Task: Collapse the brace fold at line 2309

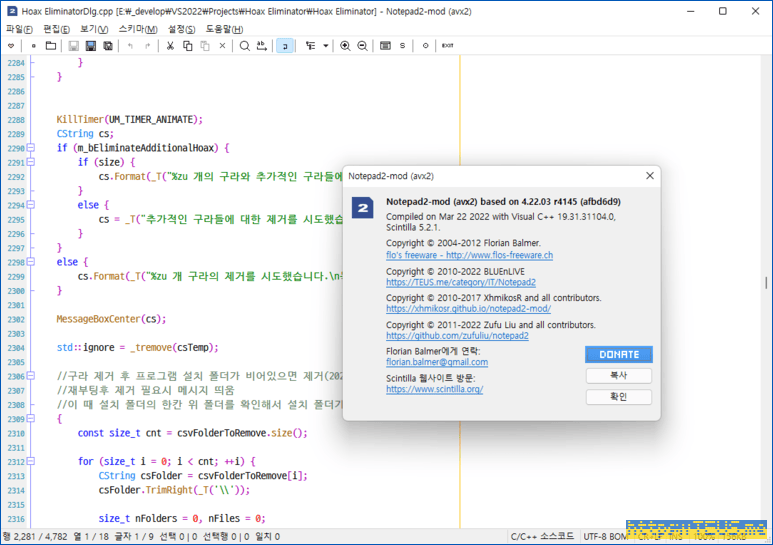Action: (31, 419)
